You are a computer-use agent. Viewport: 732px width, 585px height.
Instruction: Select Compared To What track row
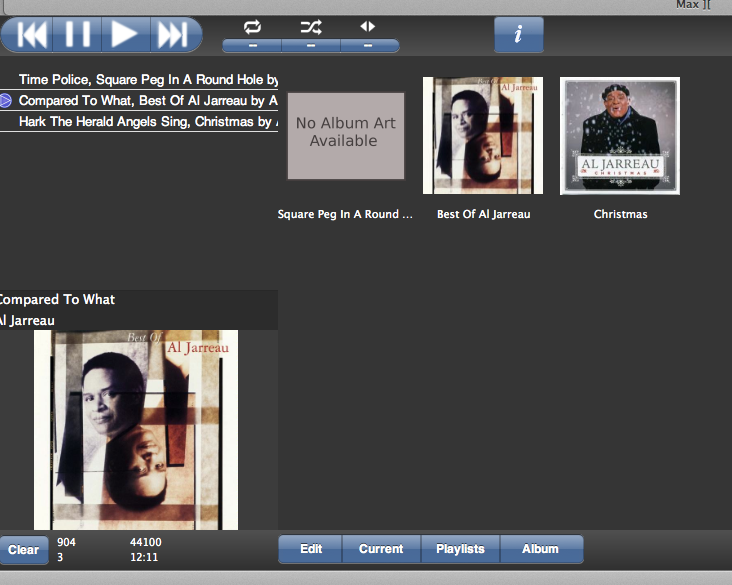(139, 100)
